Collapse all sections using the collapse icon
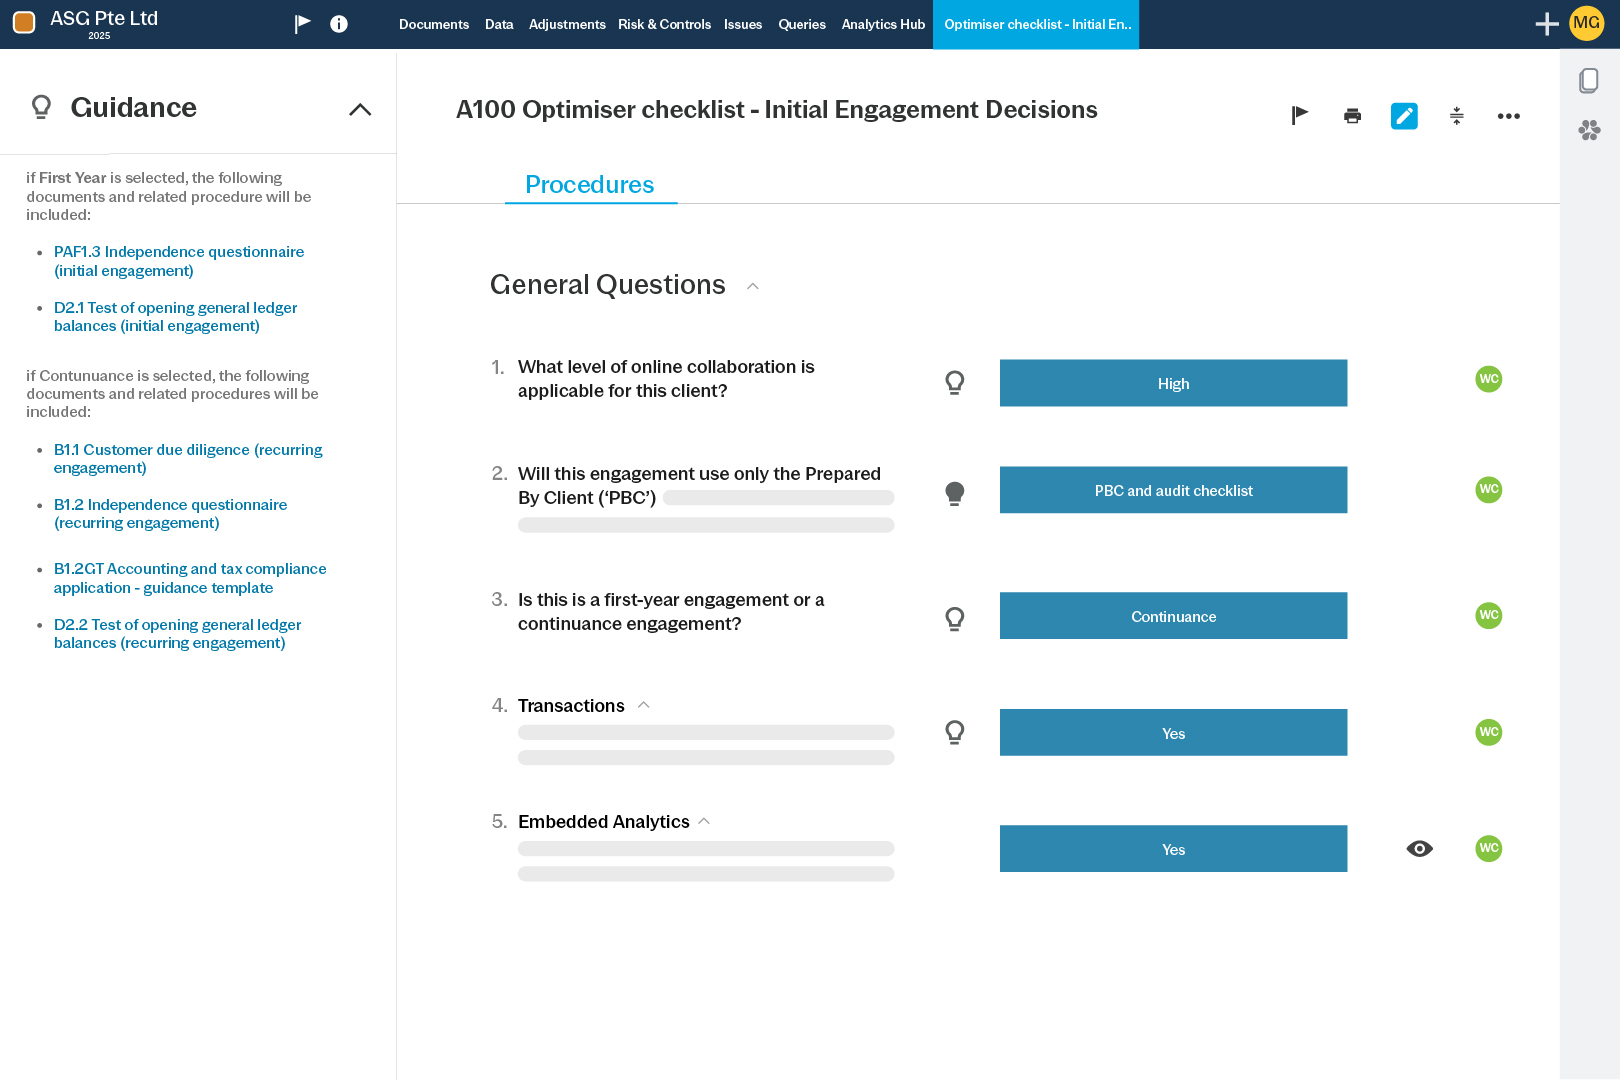The image size is (1620, 1080). [1456, 116]
